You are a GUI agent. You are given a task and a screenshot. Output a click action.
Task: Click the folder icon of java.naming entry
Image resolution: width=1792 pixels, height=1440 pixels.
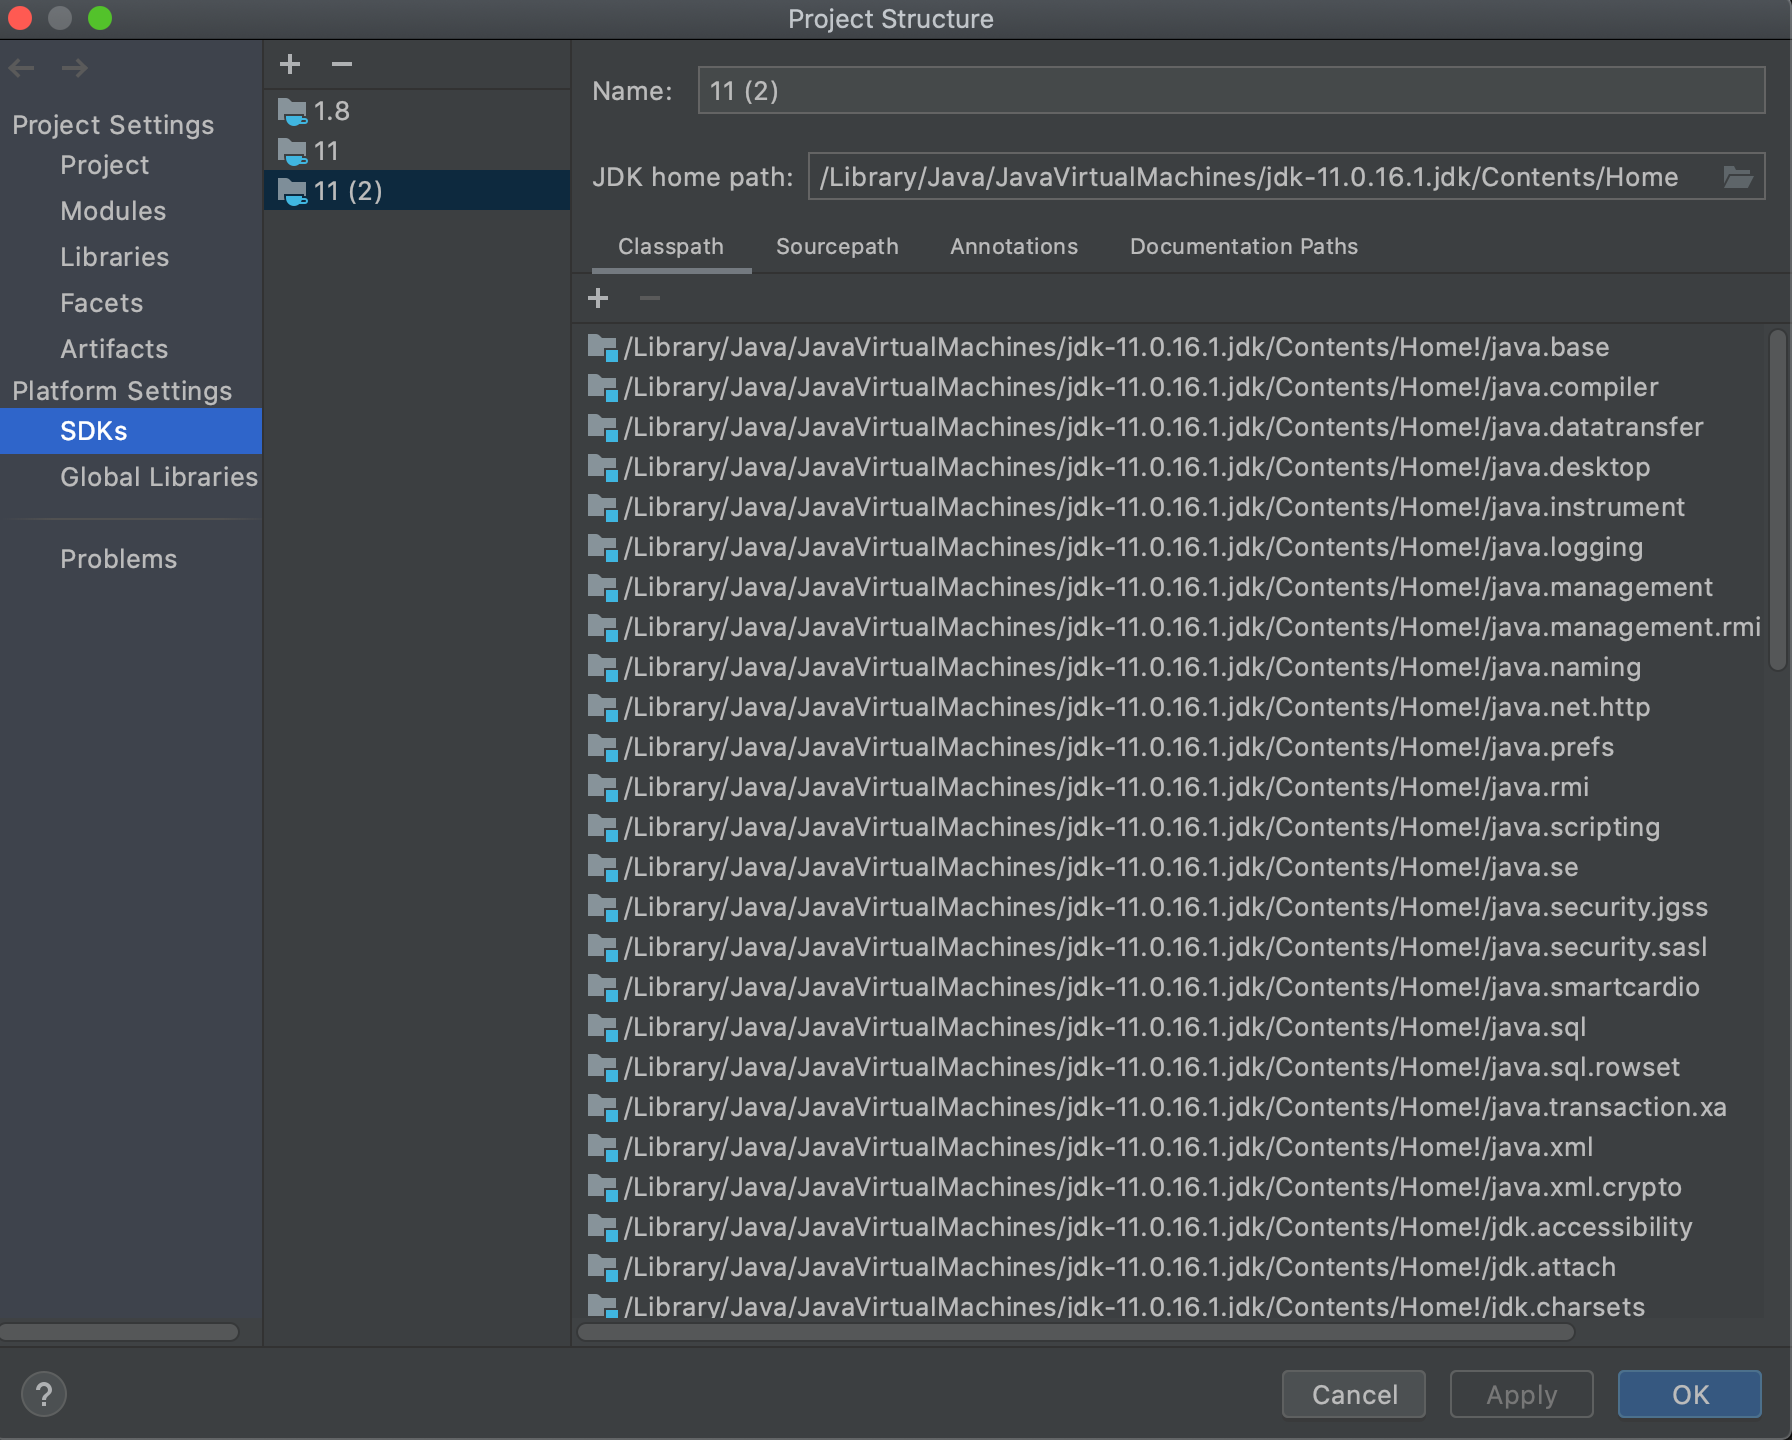click(x=602, y=668)
